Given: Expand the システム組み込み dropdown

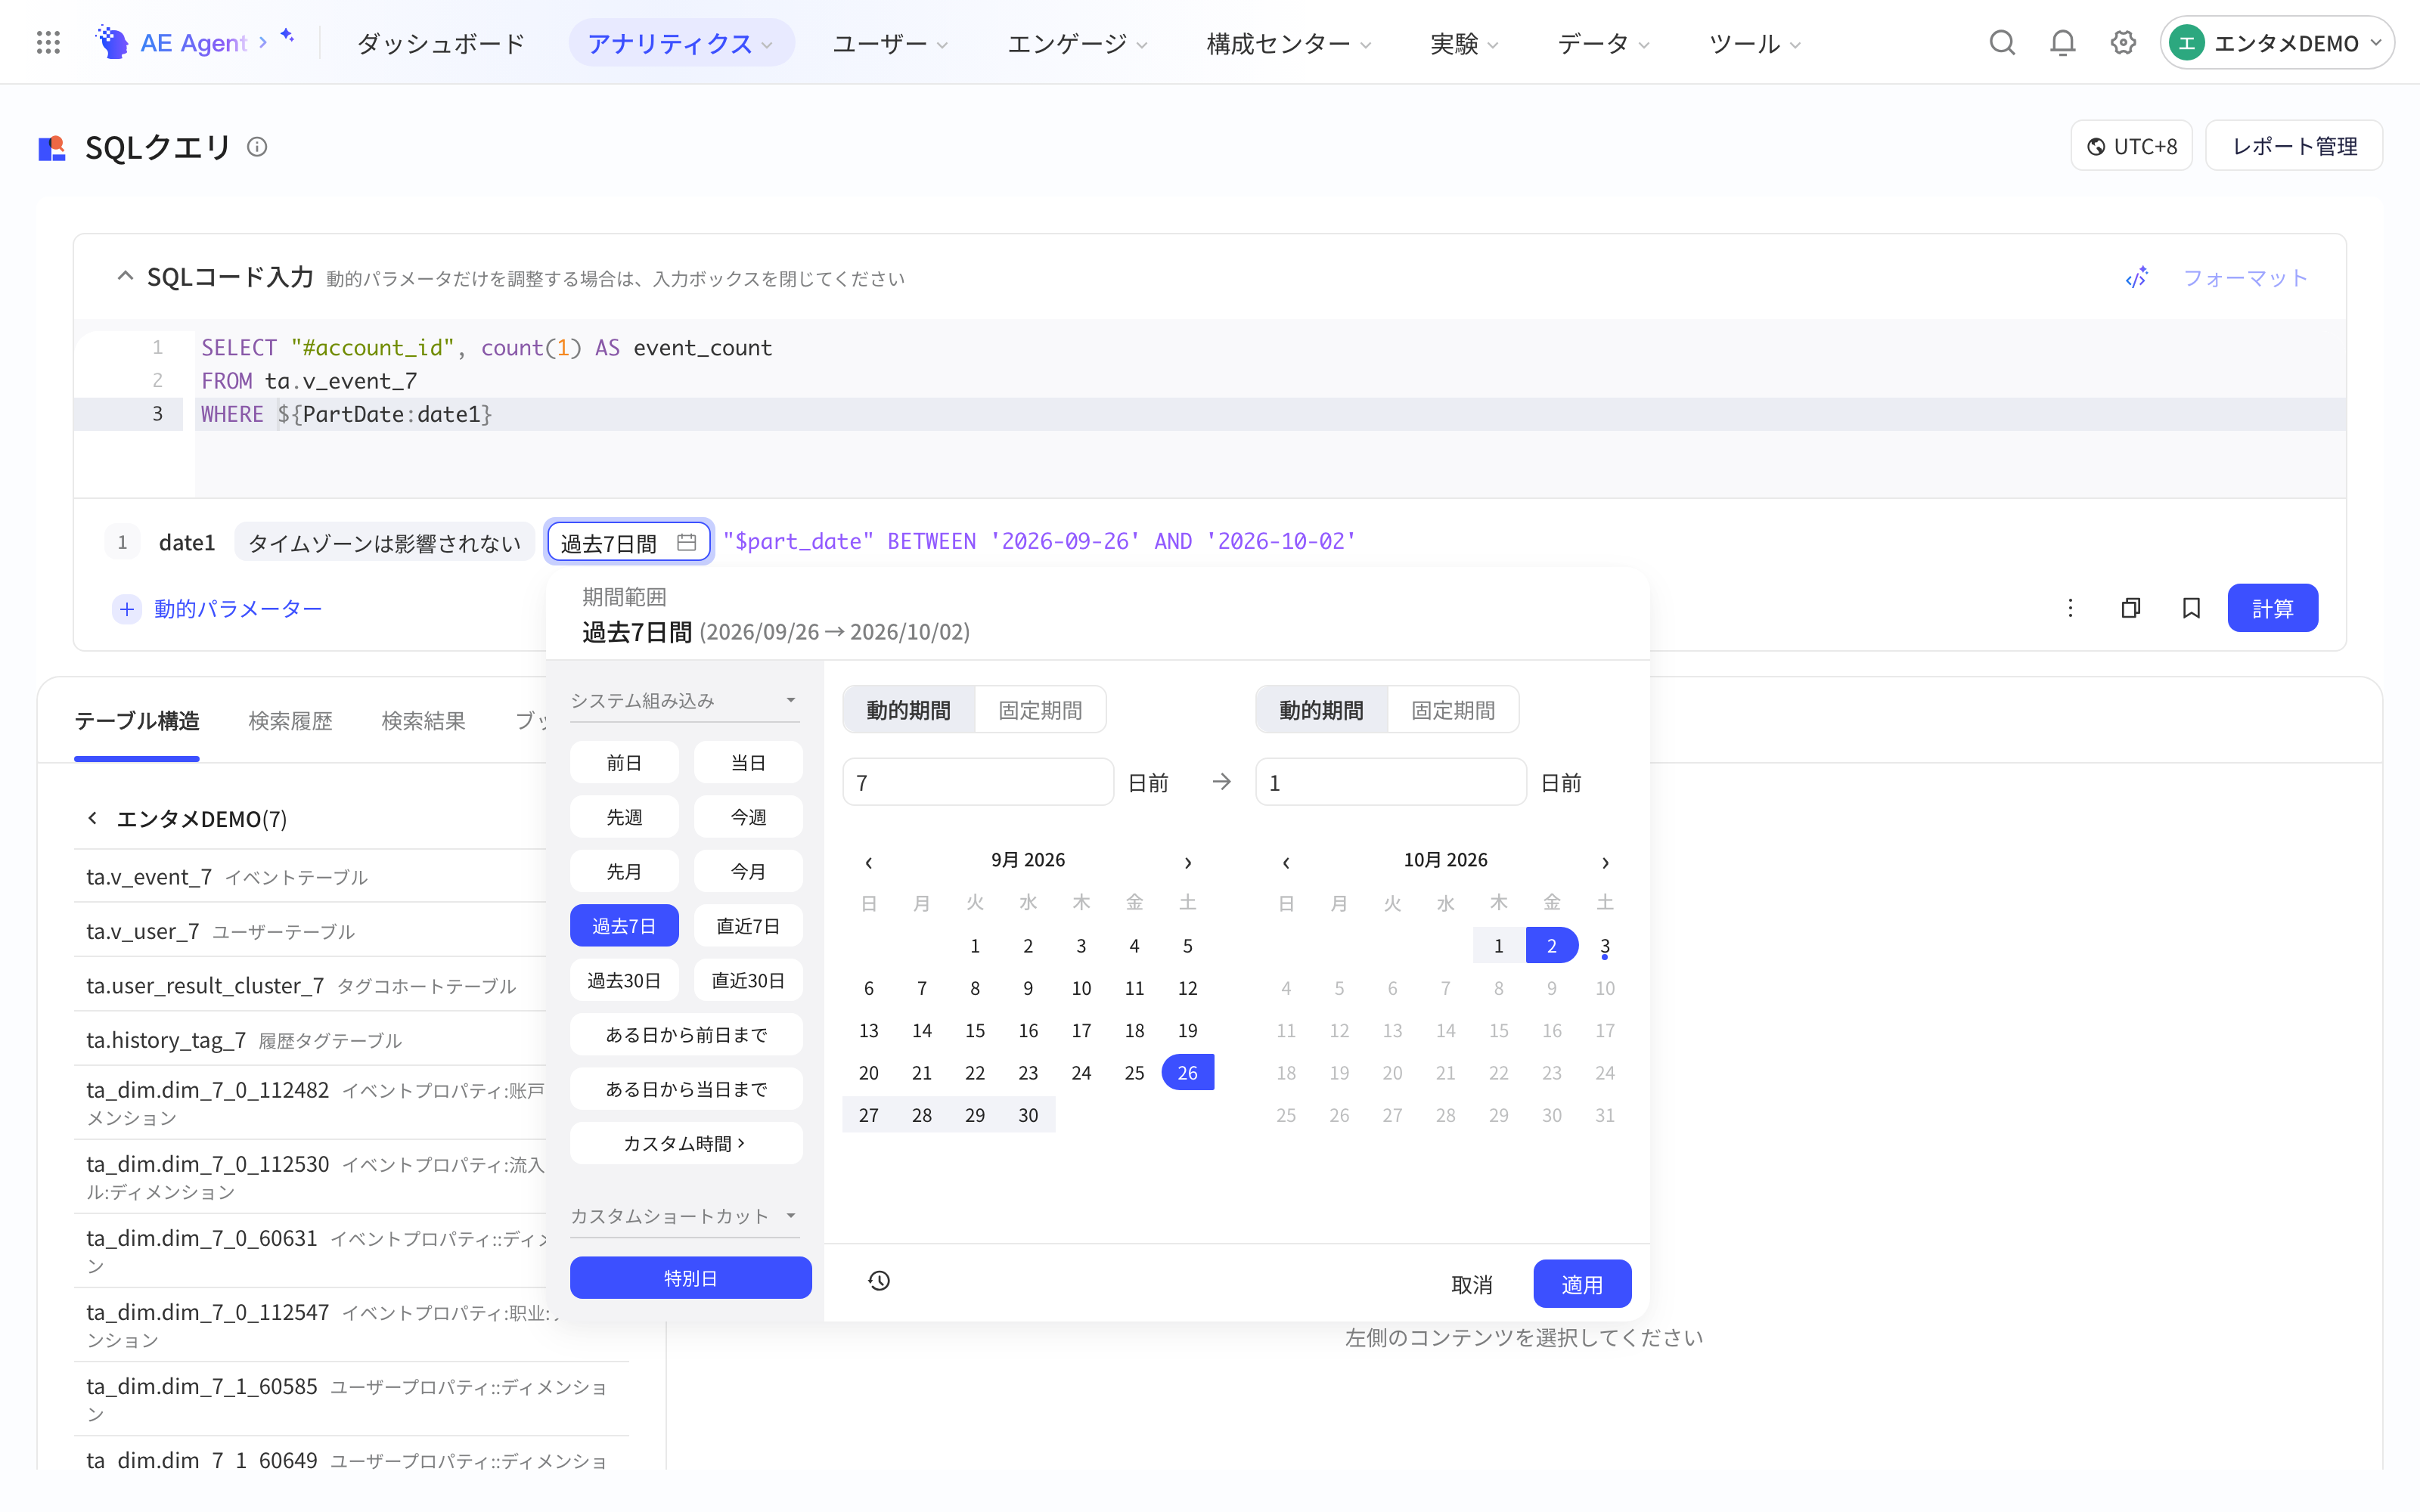Looking at the screenshot, I should (x=685, y=700).
